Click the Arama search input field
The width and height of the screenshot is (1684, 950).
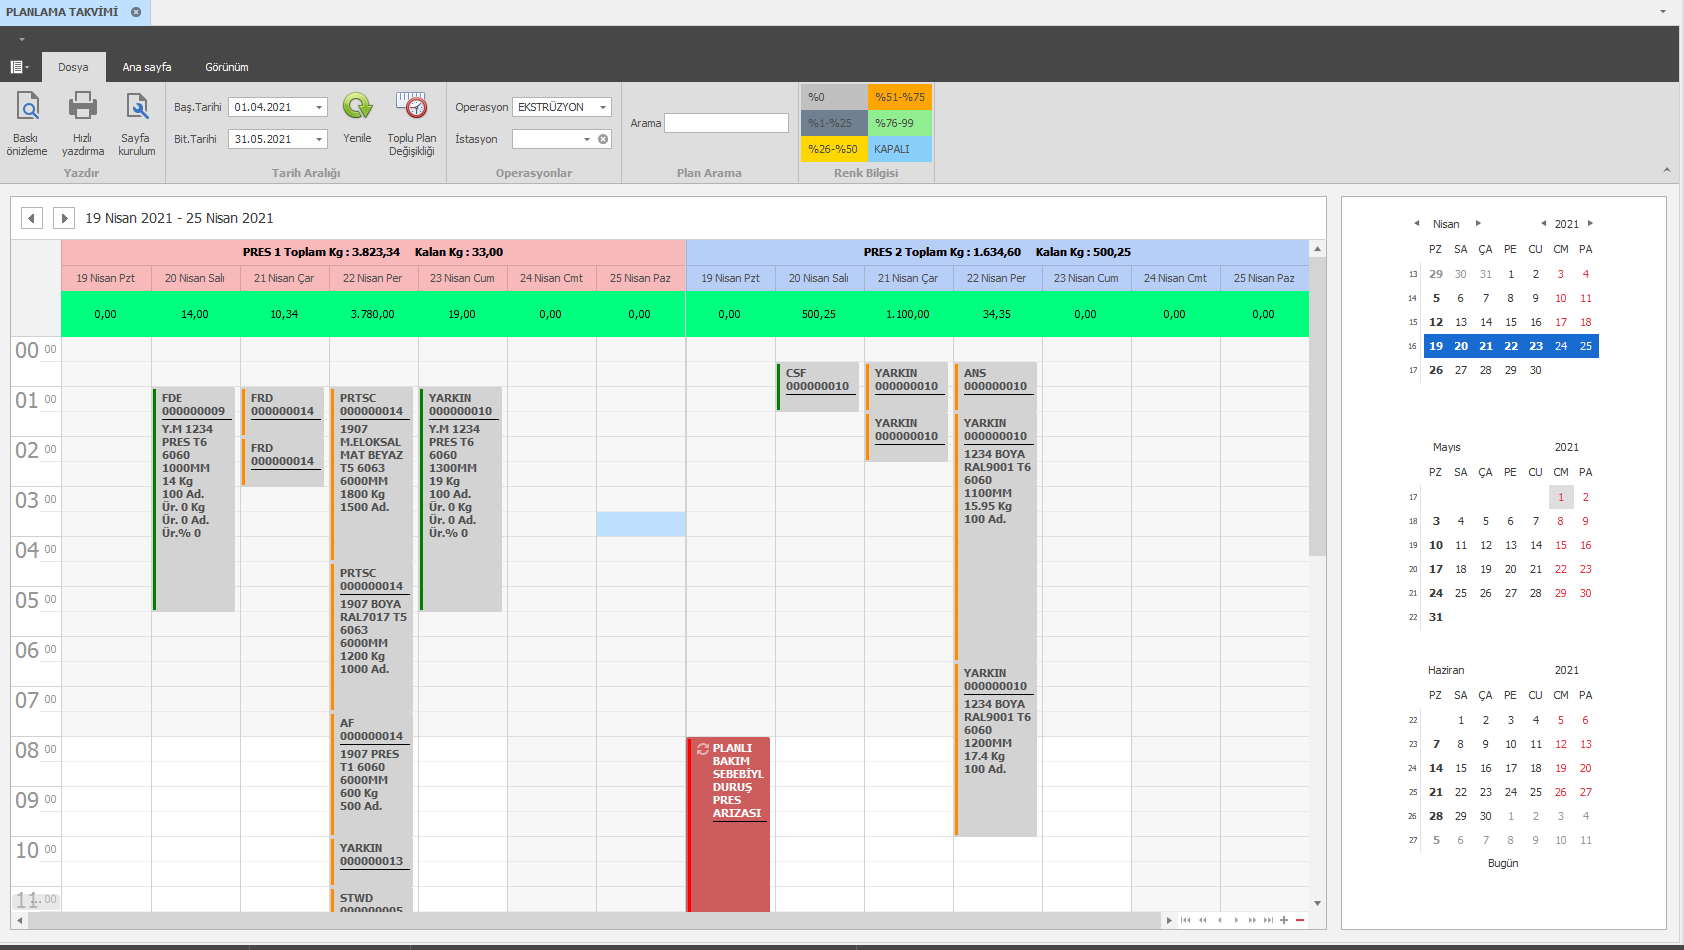click(726, 123)
